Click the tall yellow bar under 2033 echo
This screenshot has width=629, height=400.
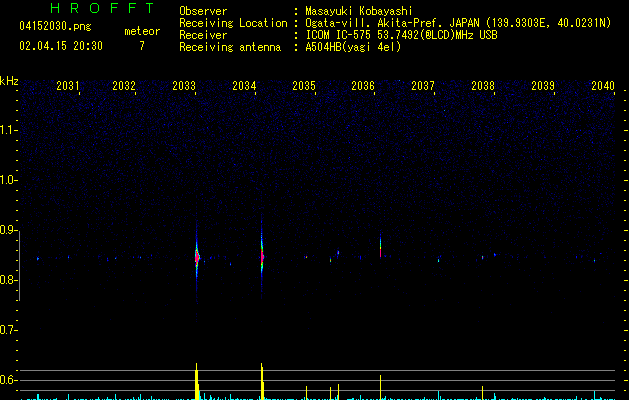click(x=197, y=381)
